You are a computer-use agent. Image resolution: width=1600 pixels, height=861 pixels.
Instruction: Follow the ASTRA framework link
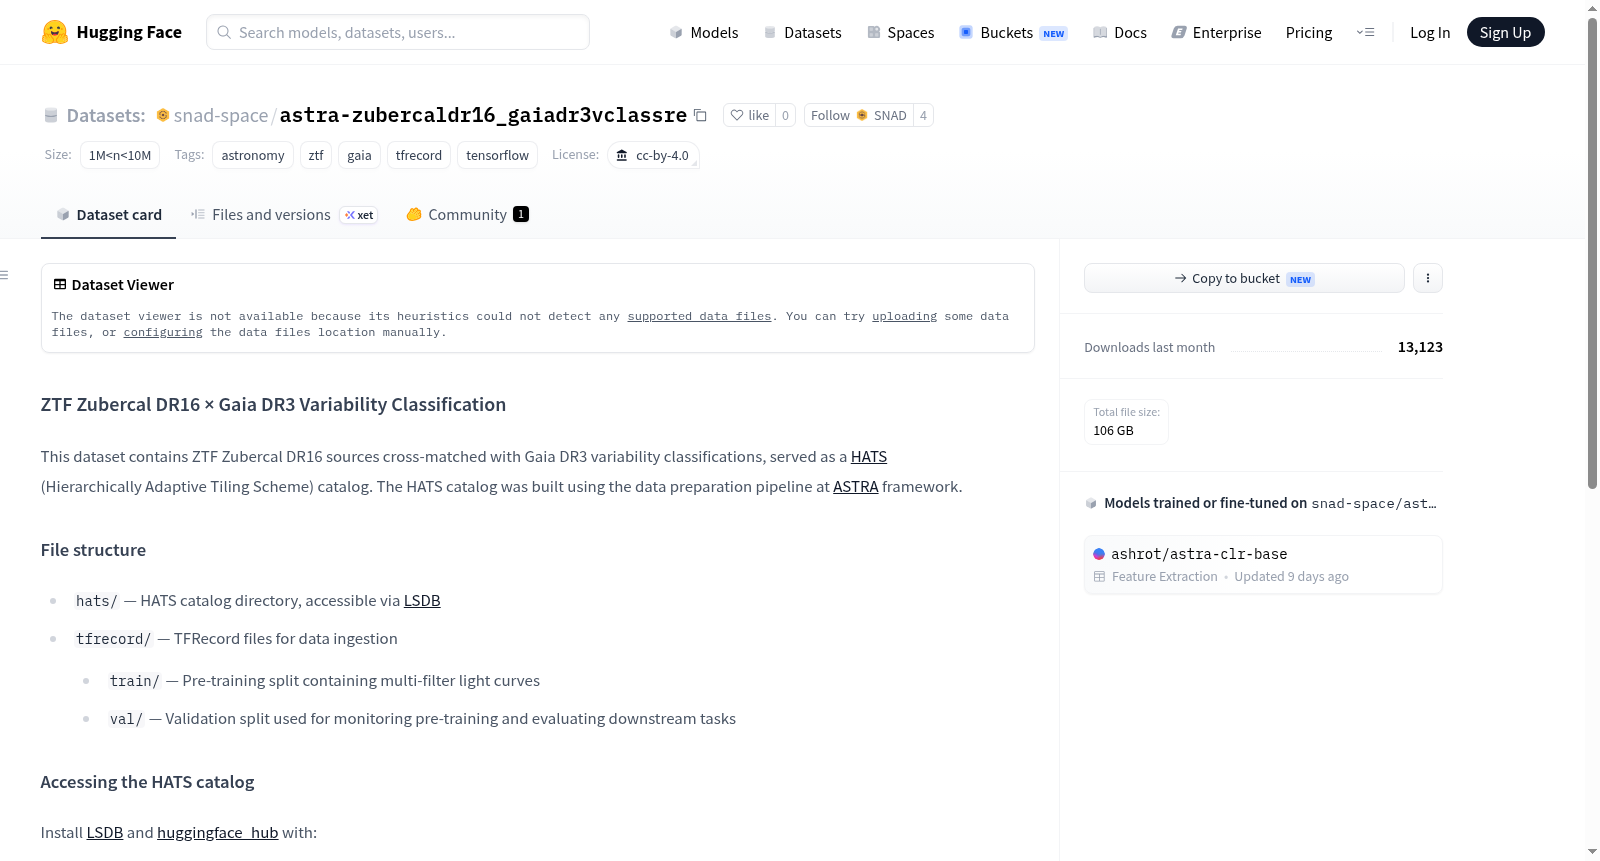856,486
